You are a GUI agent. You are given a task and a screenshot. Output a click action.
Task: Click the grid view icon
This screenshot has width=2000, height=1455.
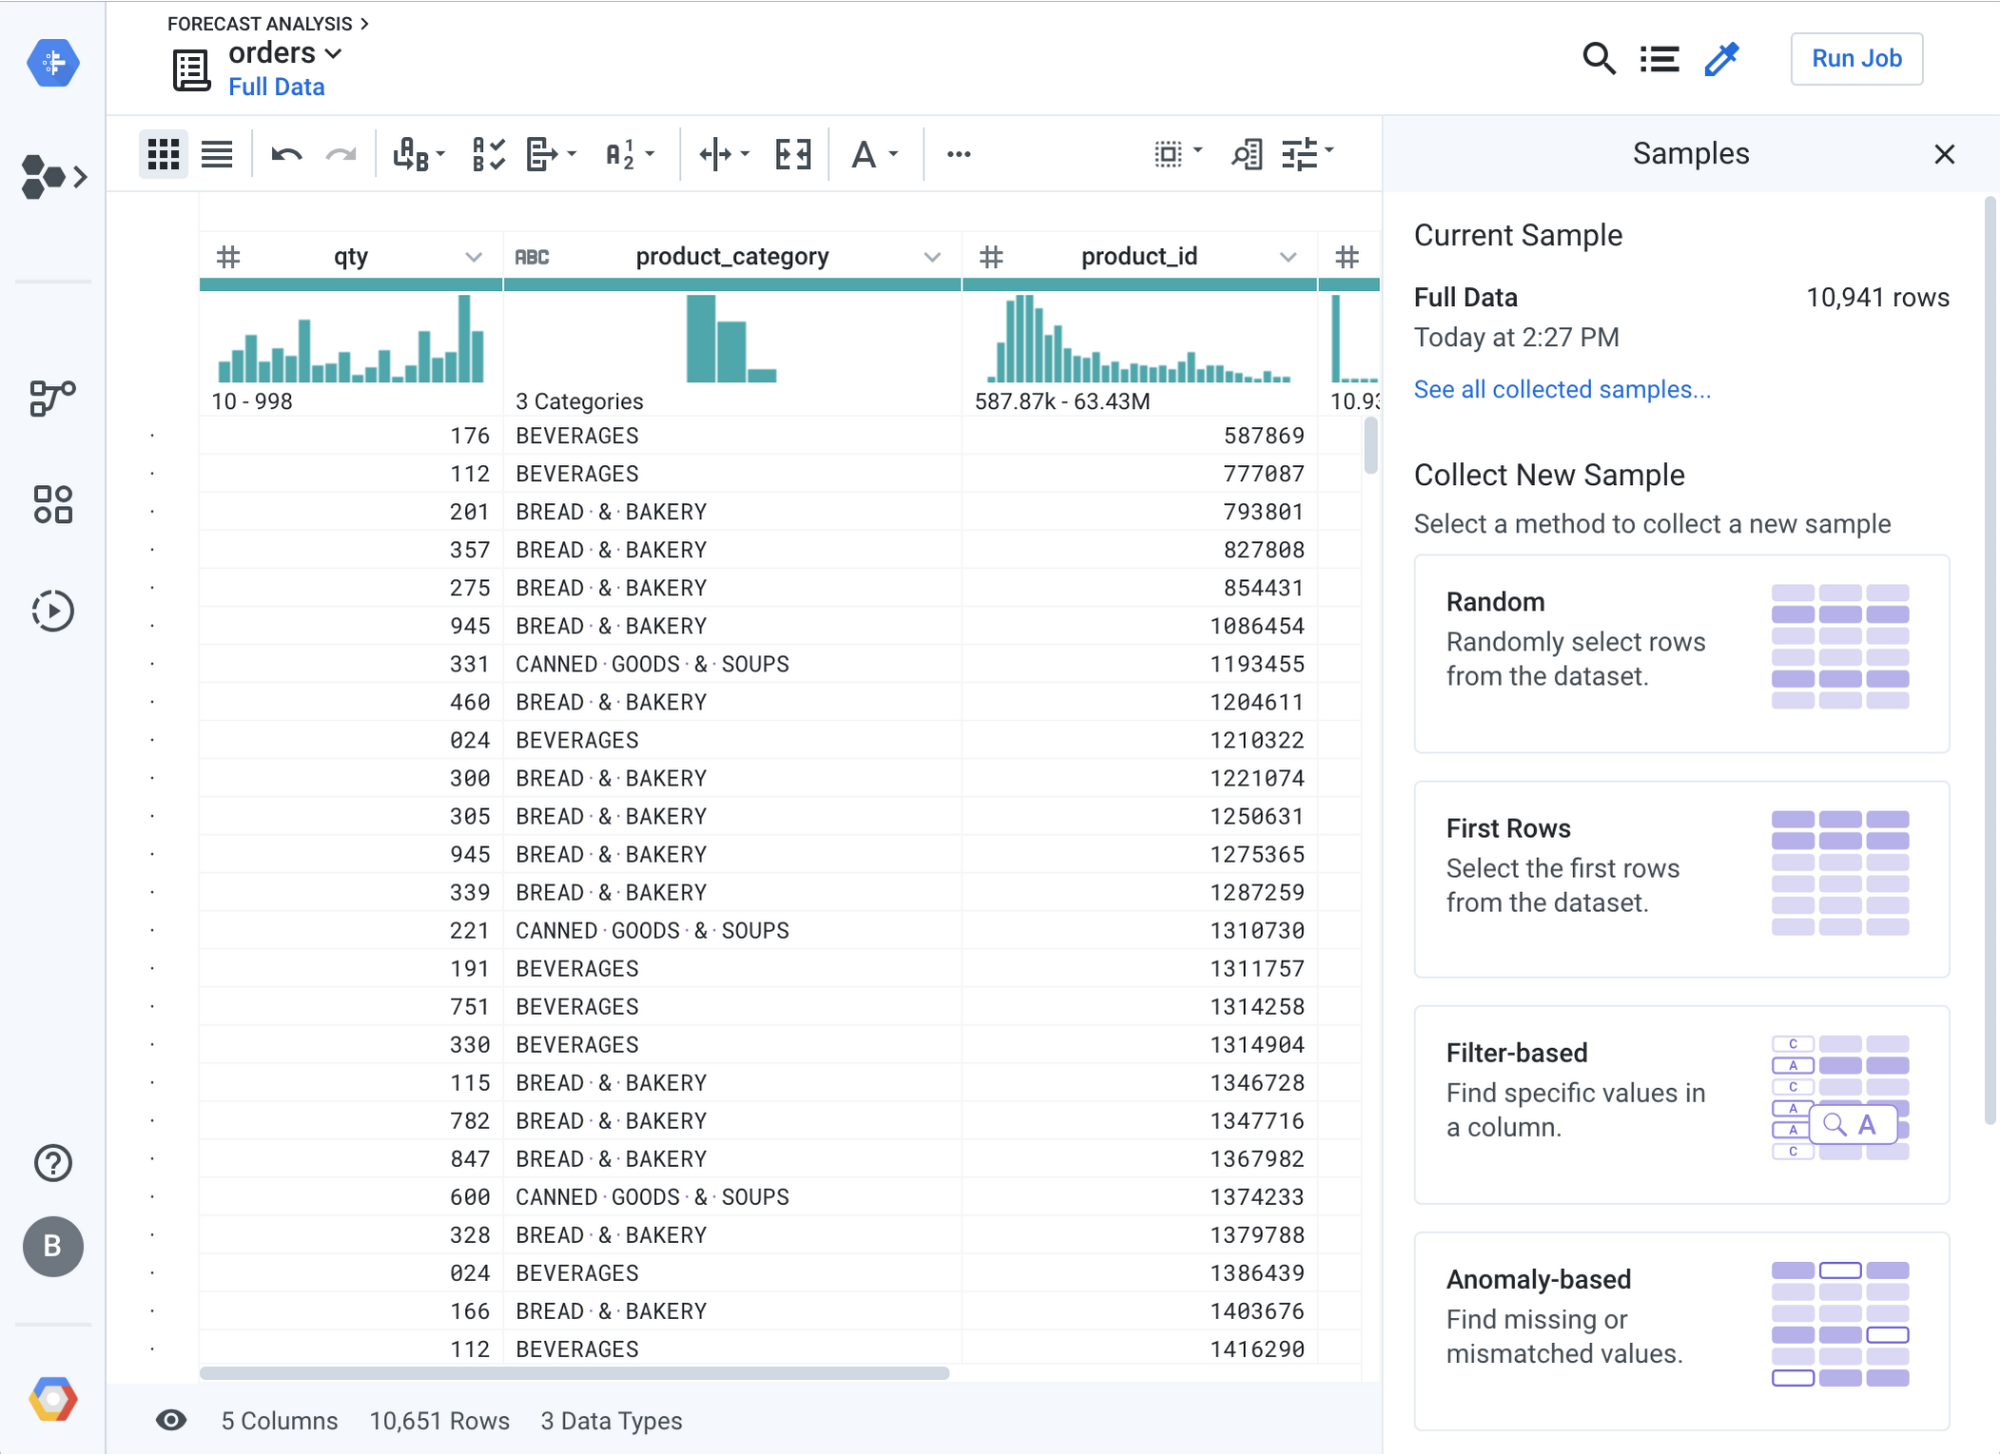tap(161, 152)
